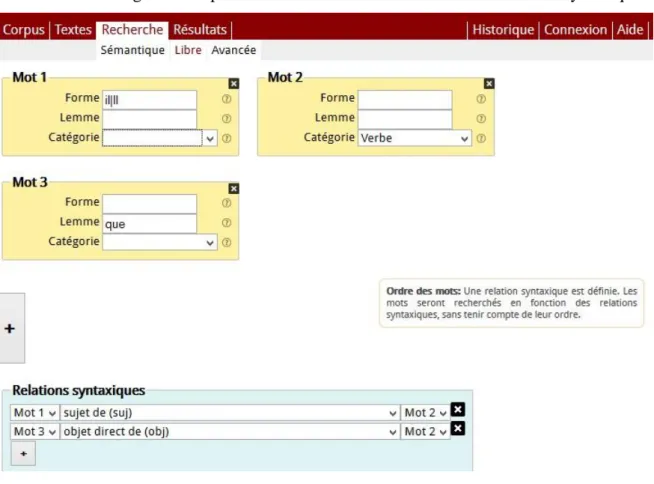Image resolution: width=654 pixels, height=484 pixels.
Task: Change the 'Mot 2' target in the sujet relation
Action: pos(425,413)
